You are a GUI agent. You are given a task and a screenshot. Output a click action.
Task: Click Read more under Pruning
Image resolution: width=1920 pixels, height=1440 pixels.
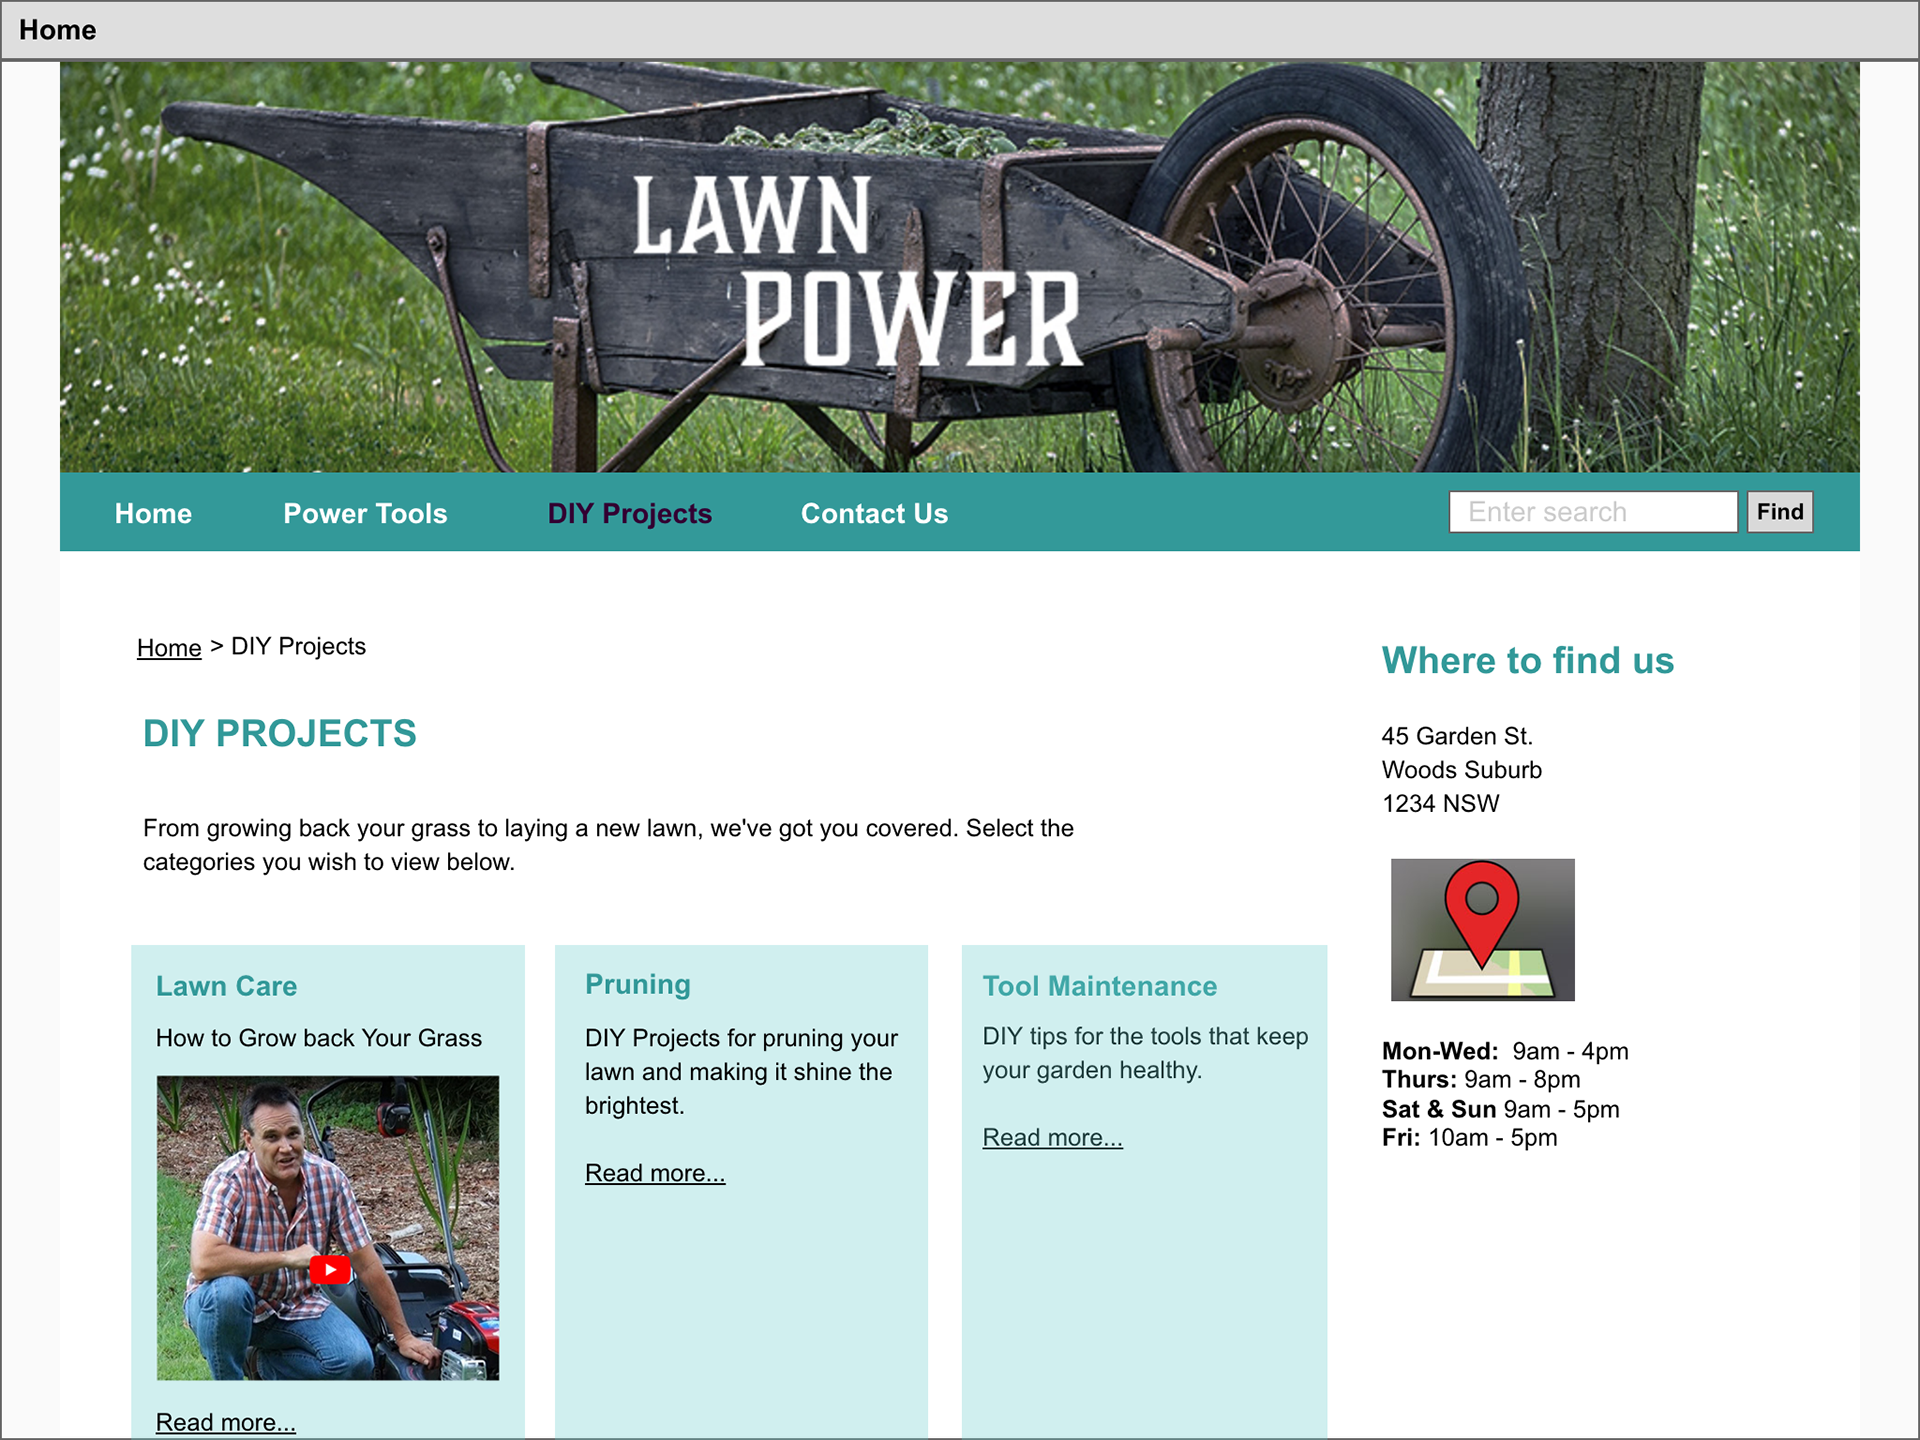coord(655,1173)
